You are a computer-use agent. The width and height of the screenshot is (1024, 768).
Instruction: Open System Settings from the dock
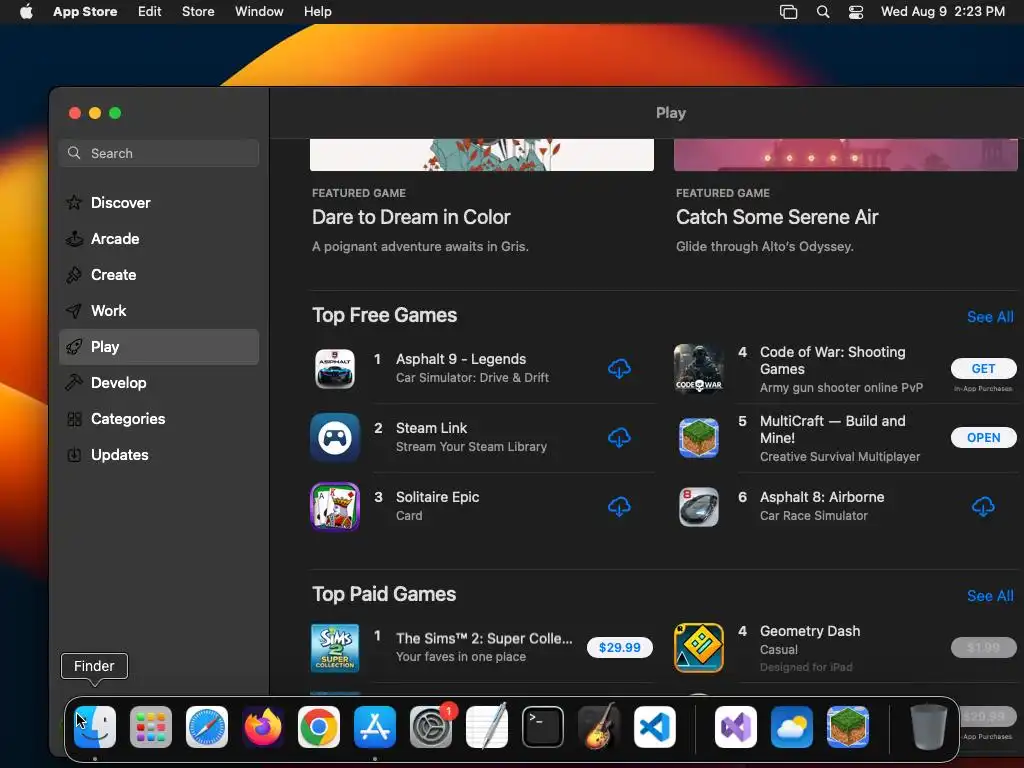pos(431,726)
